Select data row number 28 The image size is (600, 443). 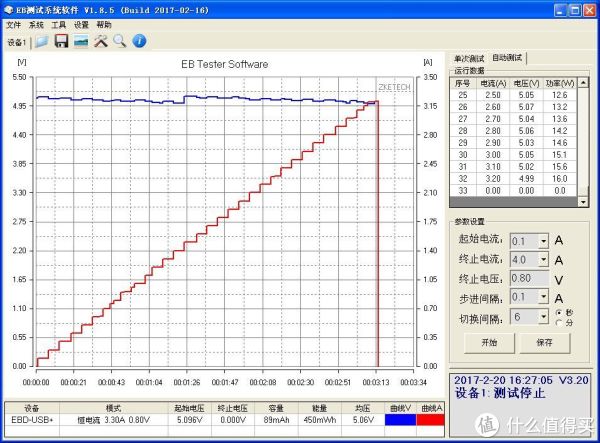coord(514,131)
